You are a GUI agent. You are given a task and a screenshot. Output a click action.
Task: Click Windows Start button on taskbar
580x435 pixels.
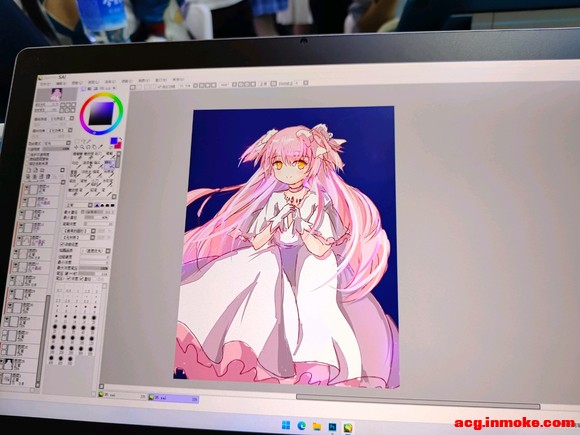click(286, 425)
